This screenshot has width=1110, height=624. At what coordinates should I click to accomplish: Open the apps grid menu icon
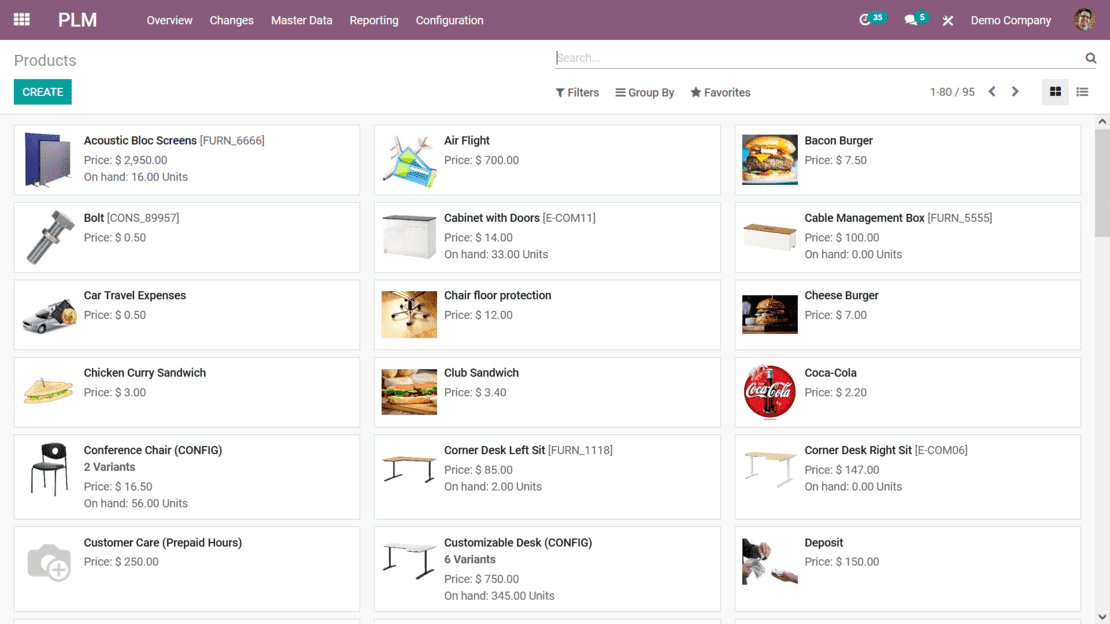point(21,20)
